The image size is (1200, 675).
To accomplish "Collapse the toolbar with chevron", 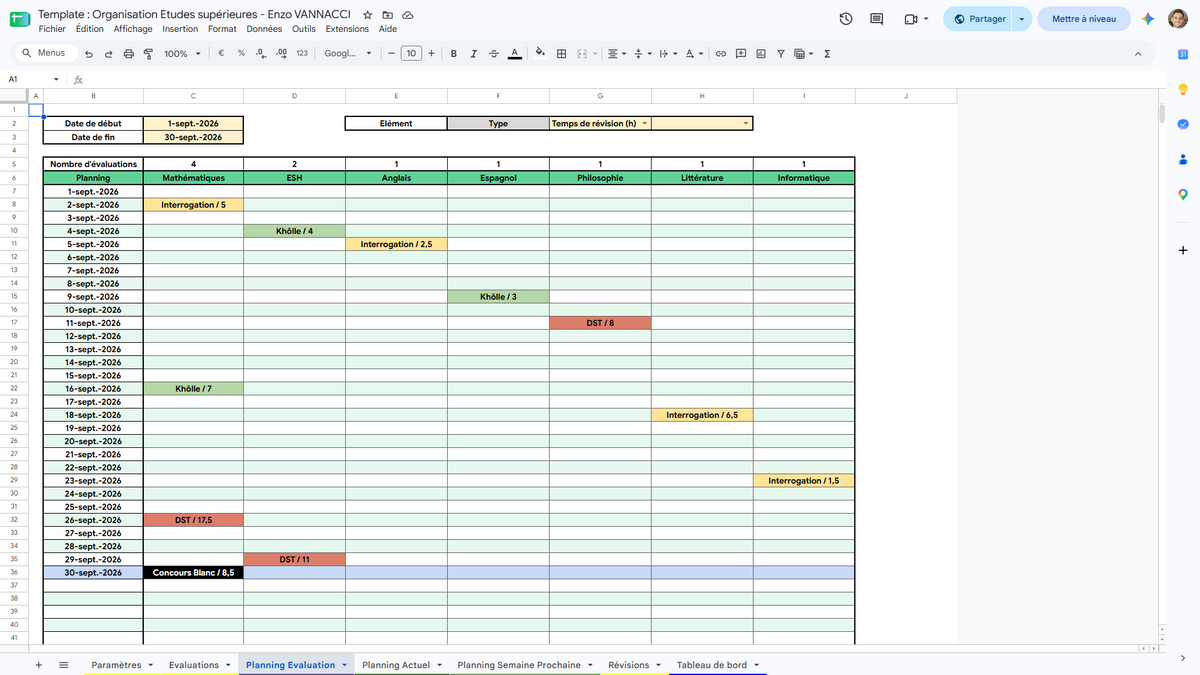I will pos(1137,54).
